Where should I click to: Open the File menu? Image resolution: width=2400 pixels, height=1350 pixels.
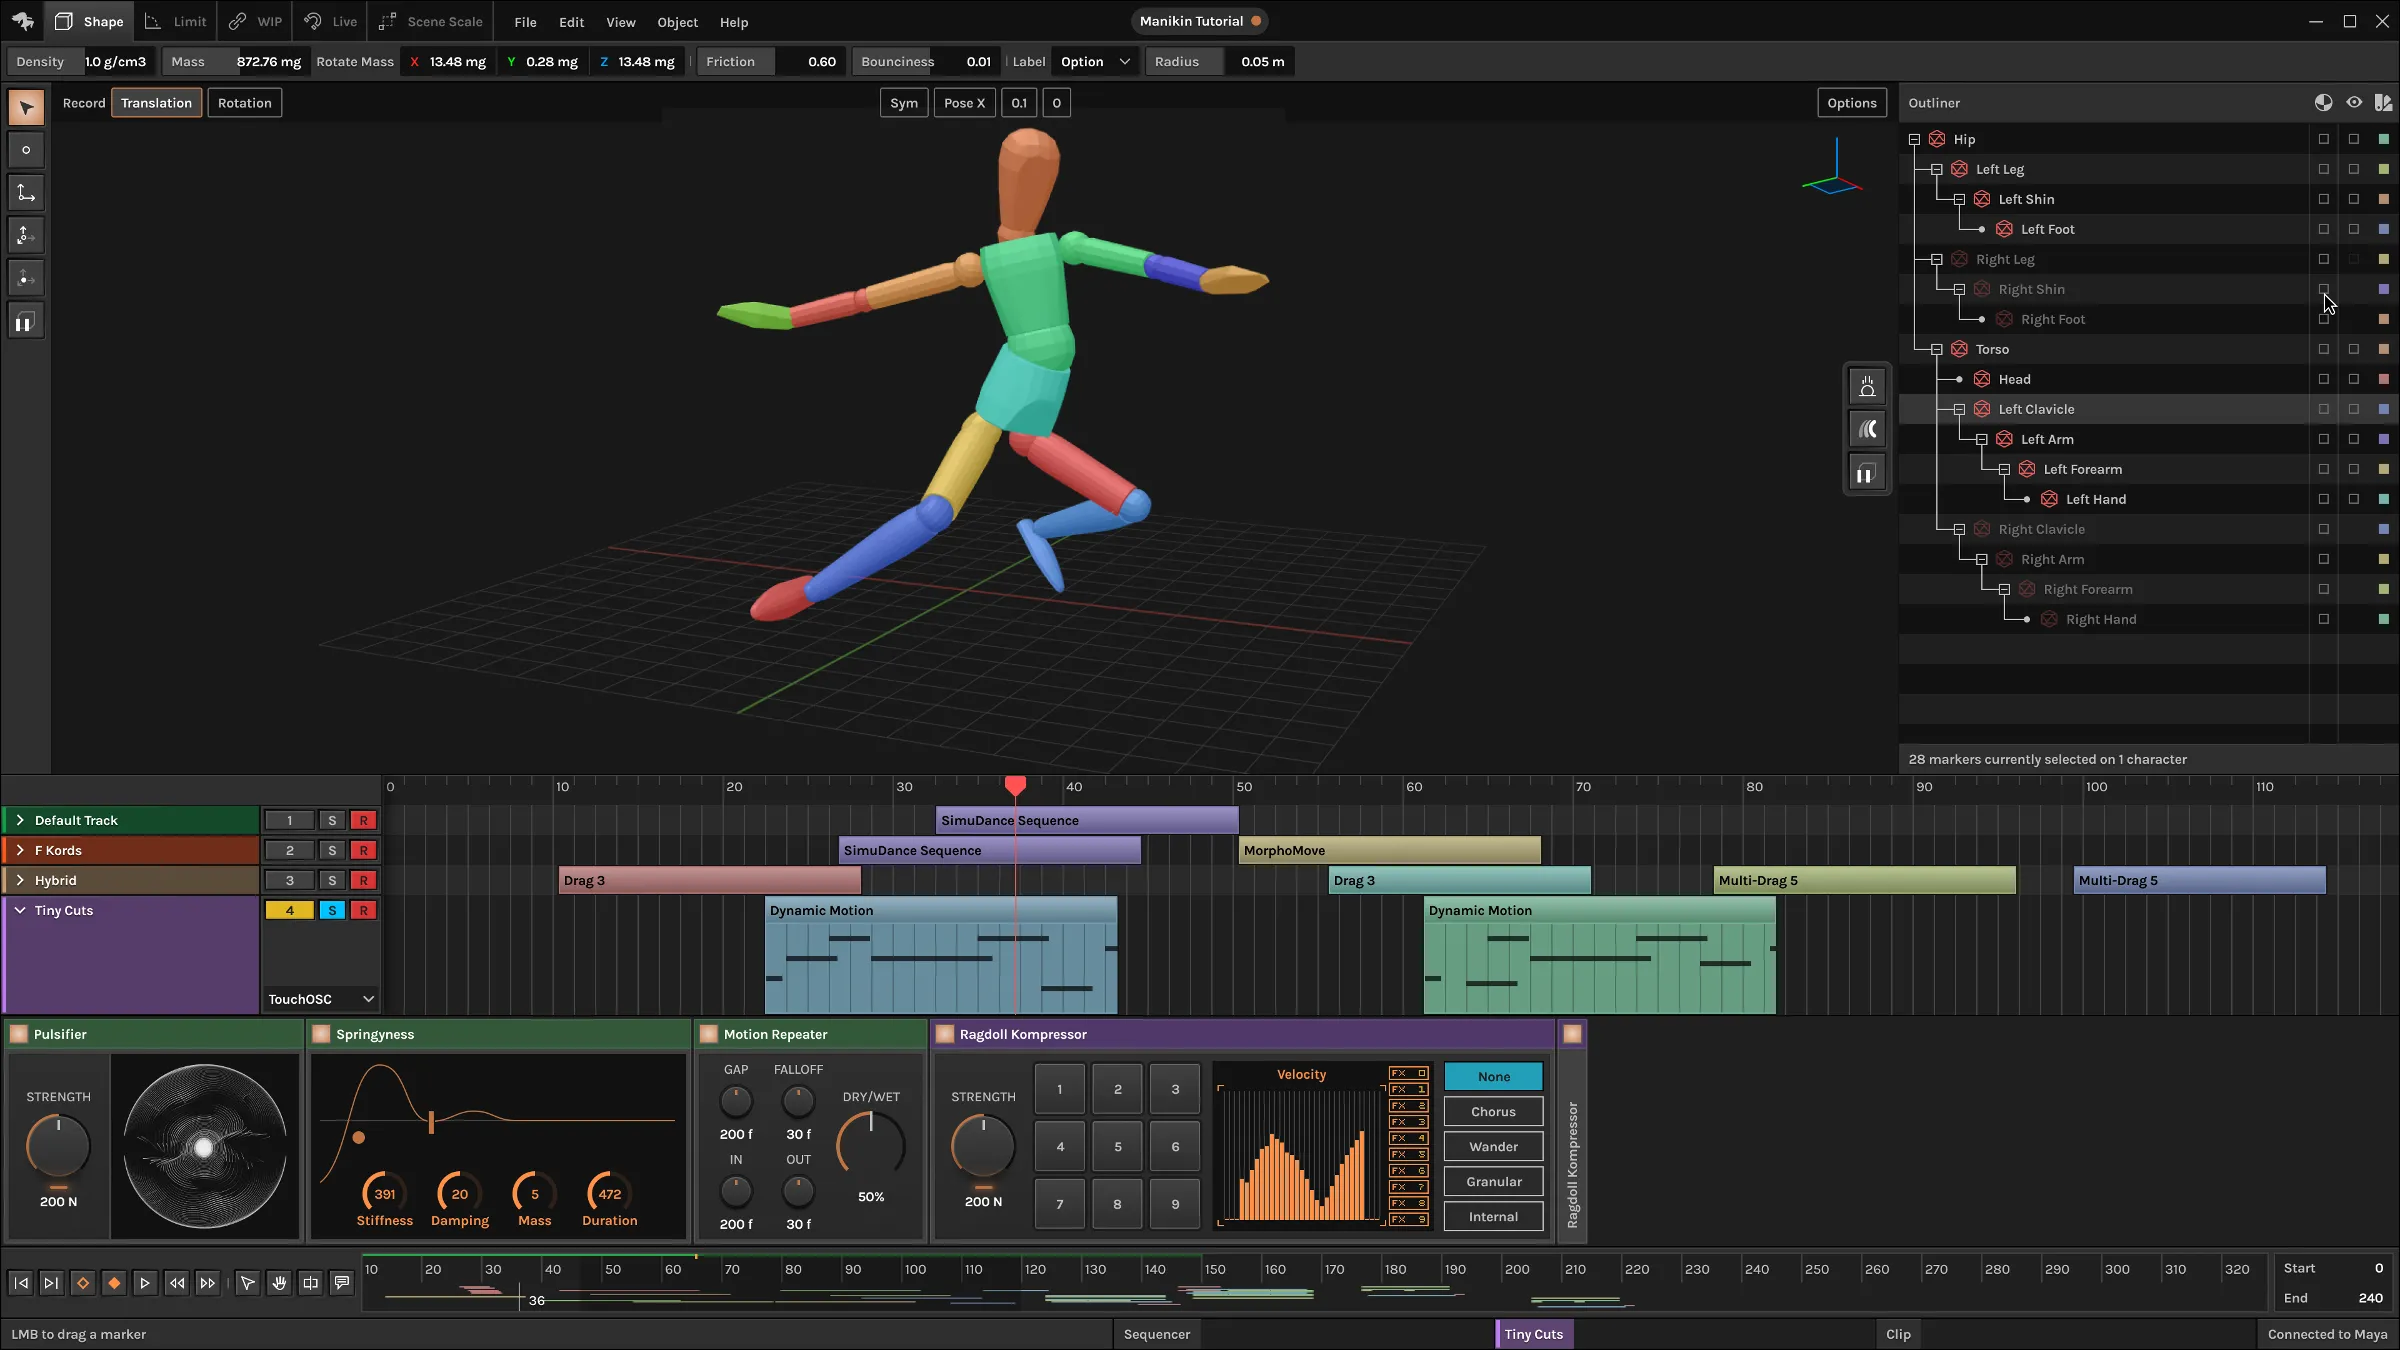click(525, 22)
